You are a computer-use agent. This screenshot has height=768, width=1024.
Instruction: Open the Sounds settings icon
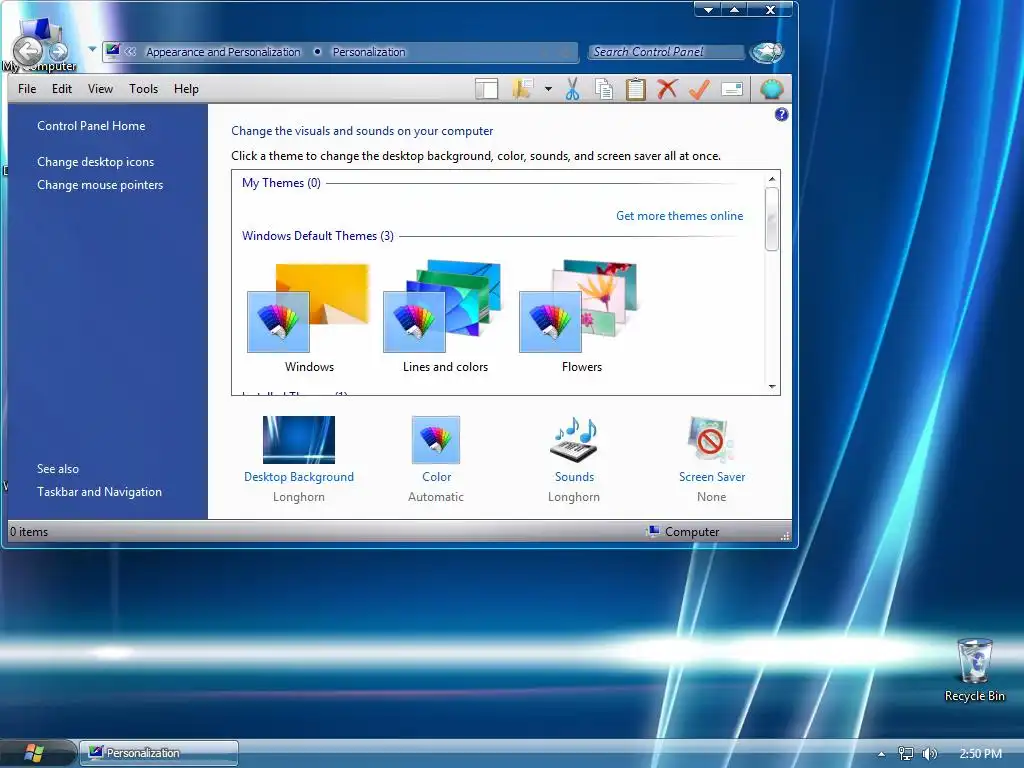574,440
